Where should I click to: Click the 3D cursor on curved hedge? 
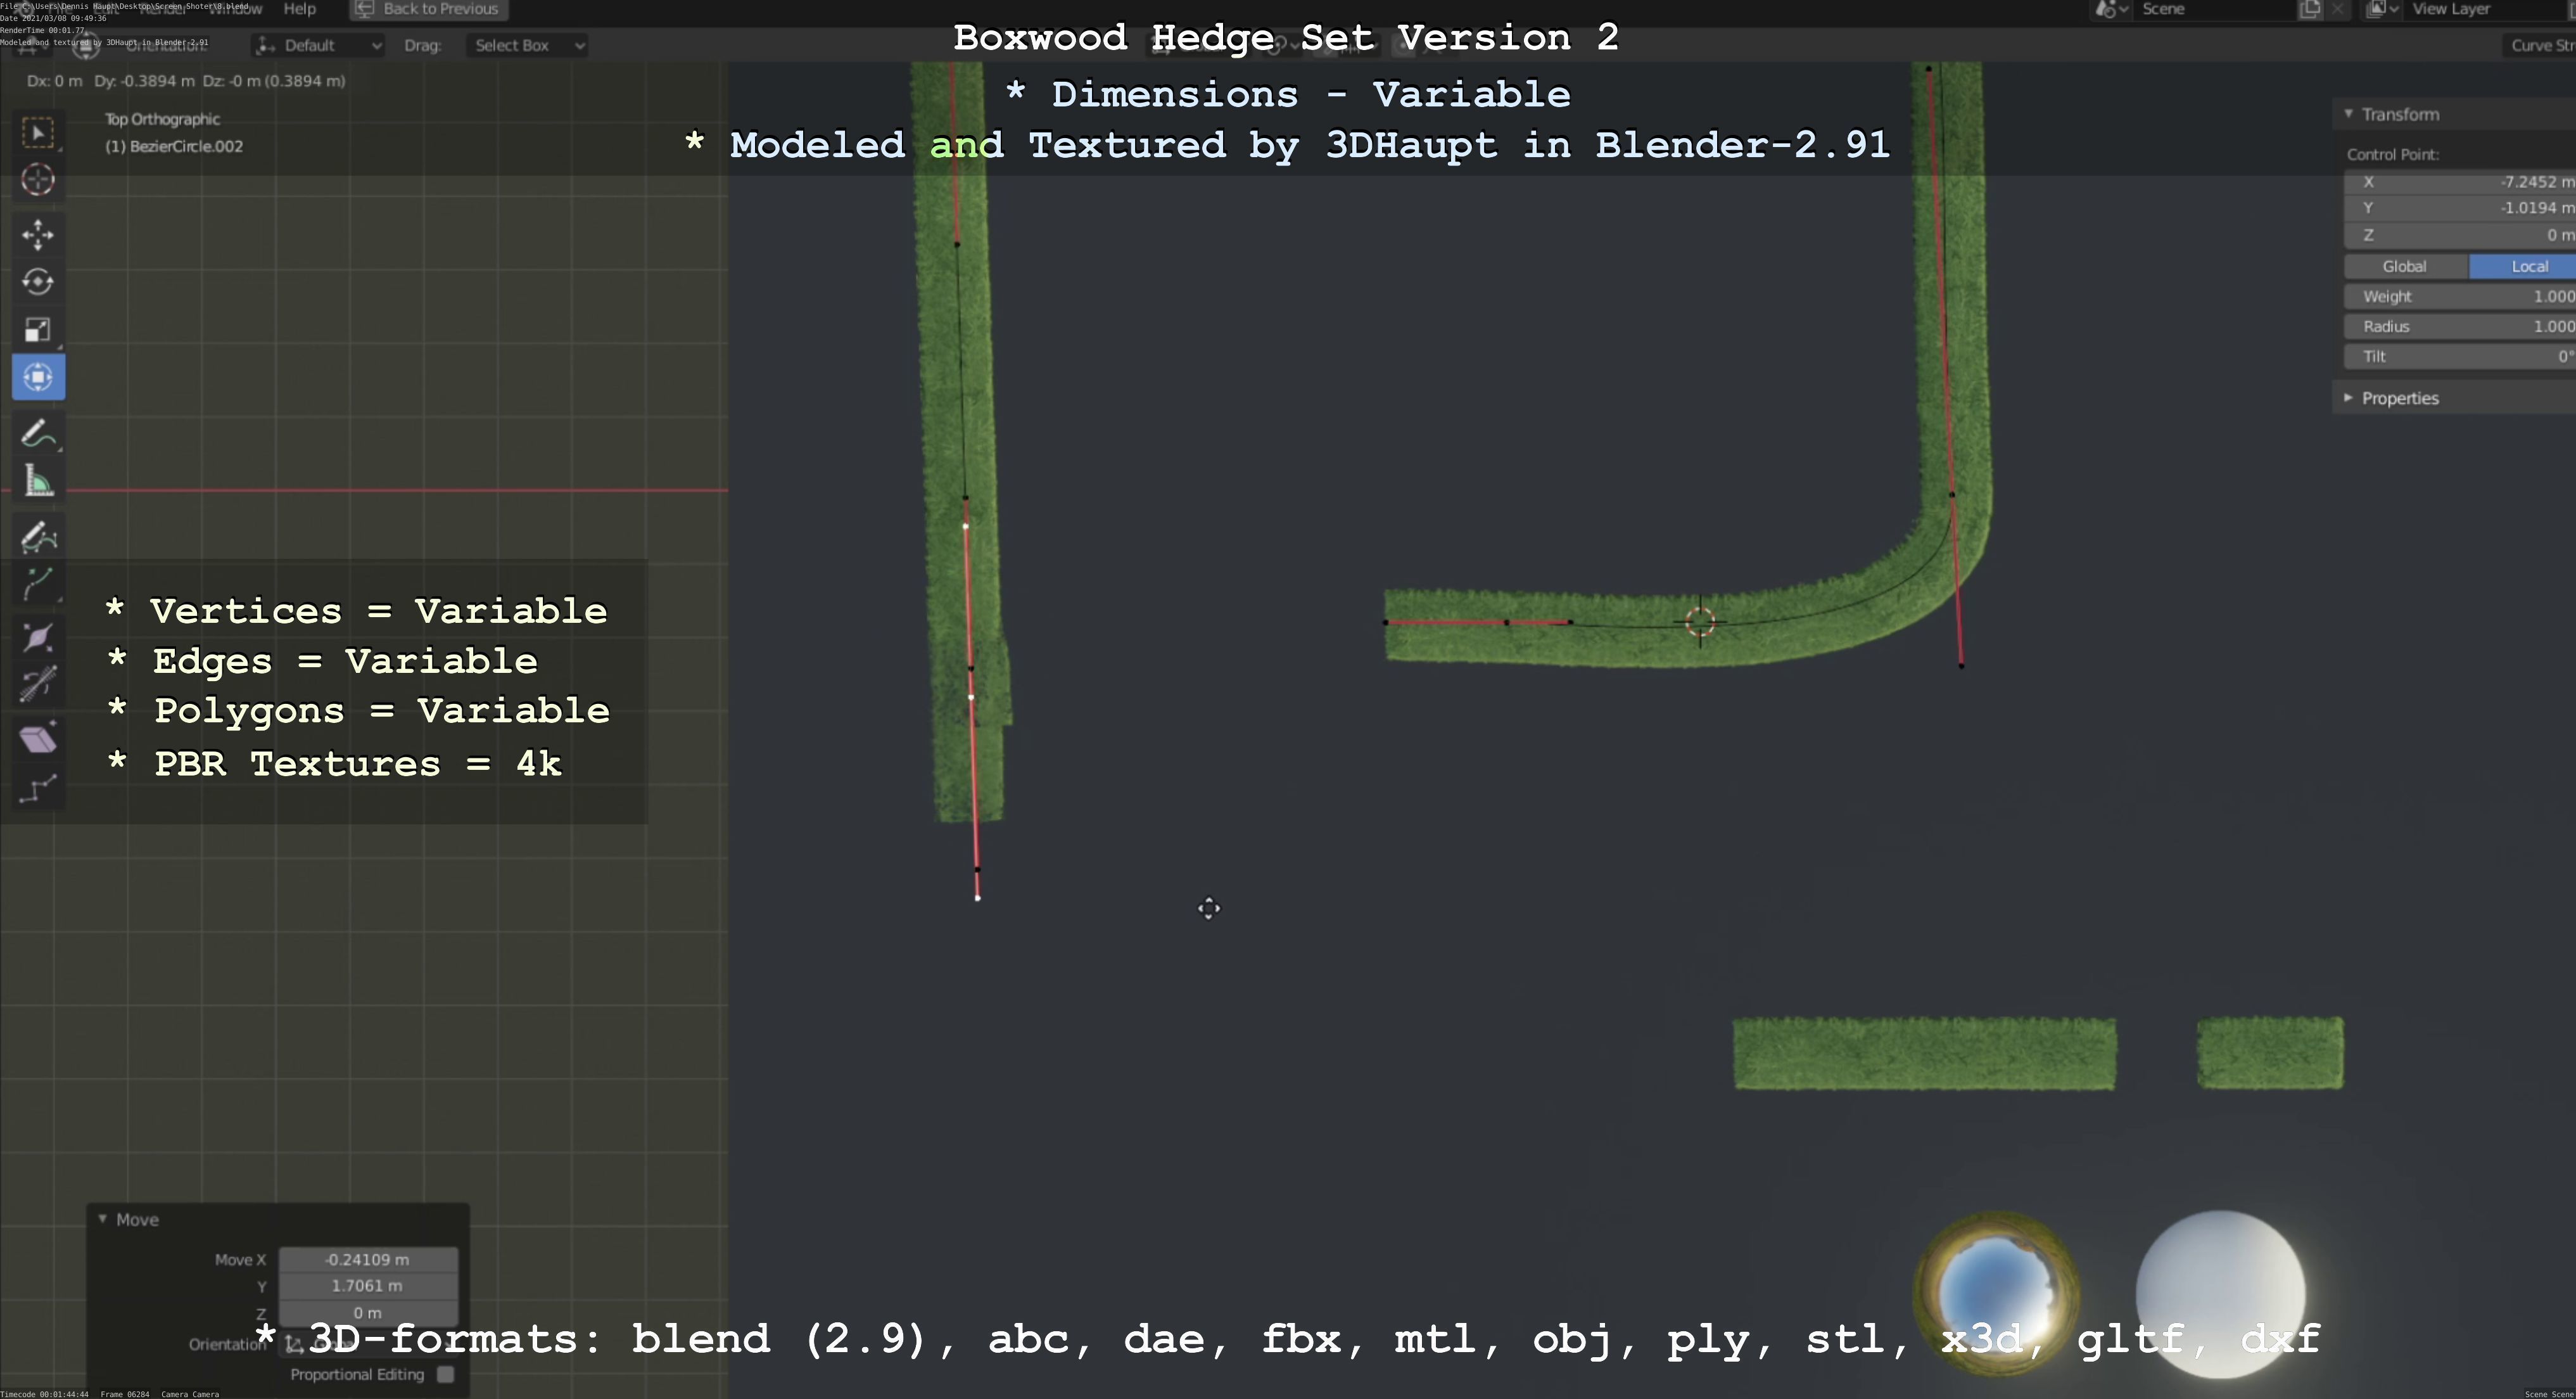1700,622
